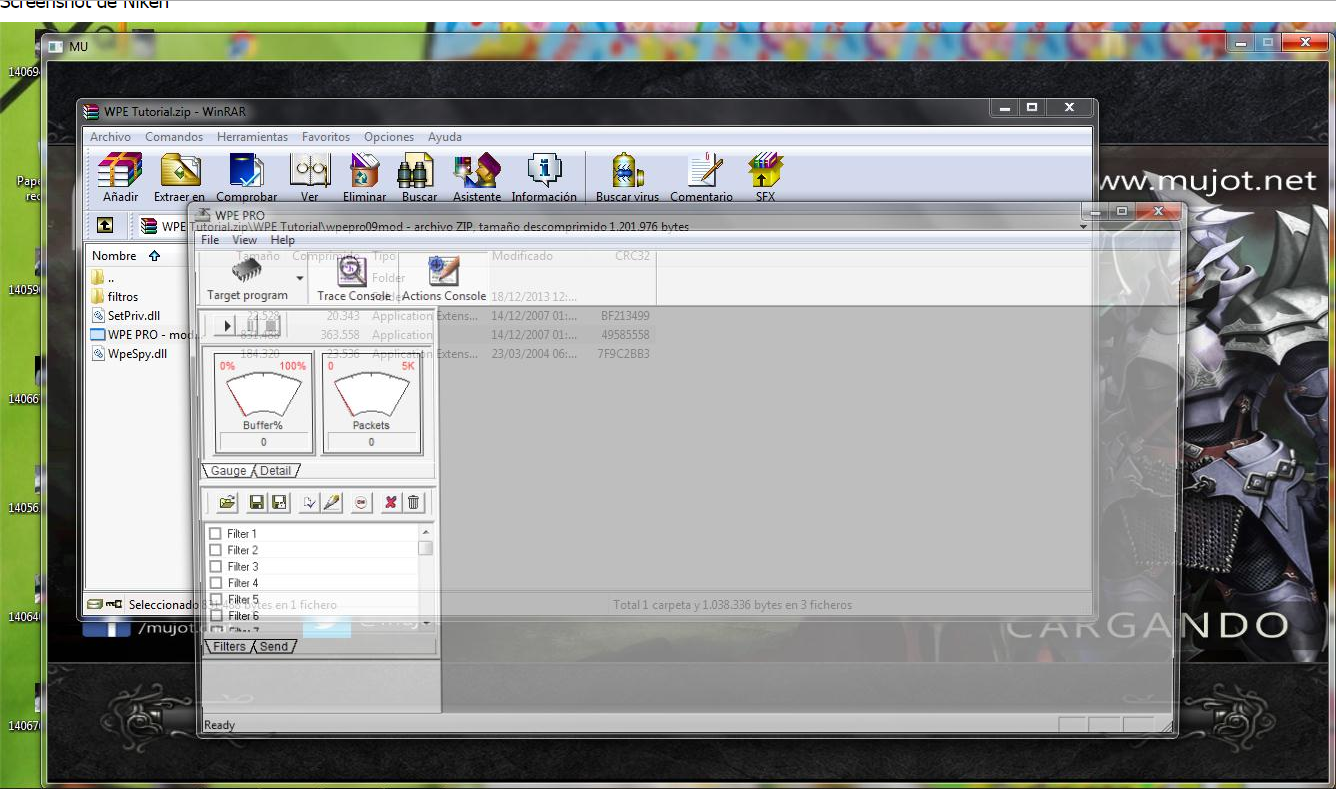Viewport: 1336px width, 789px height.
Task: Expand the Target program dropdown arrow
Action: pyautogui.click(x=299, y=278)
